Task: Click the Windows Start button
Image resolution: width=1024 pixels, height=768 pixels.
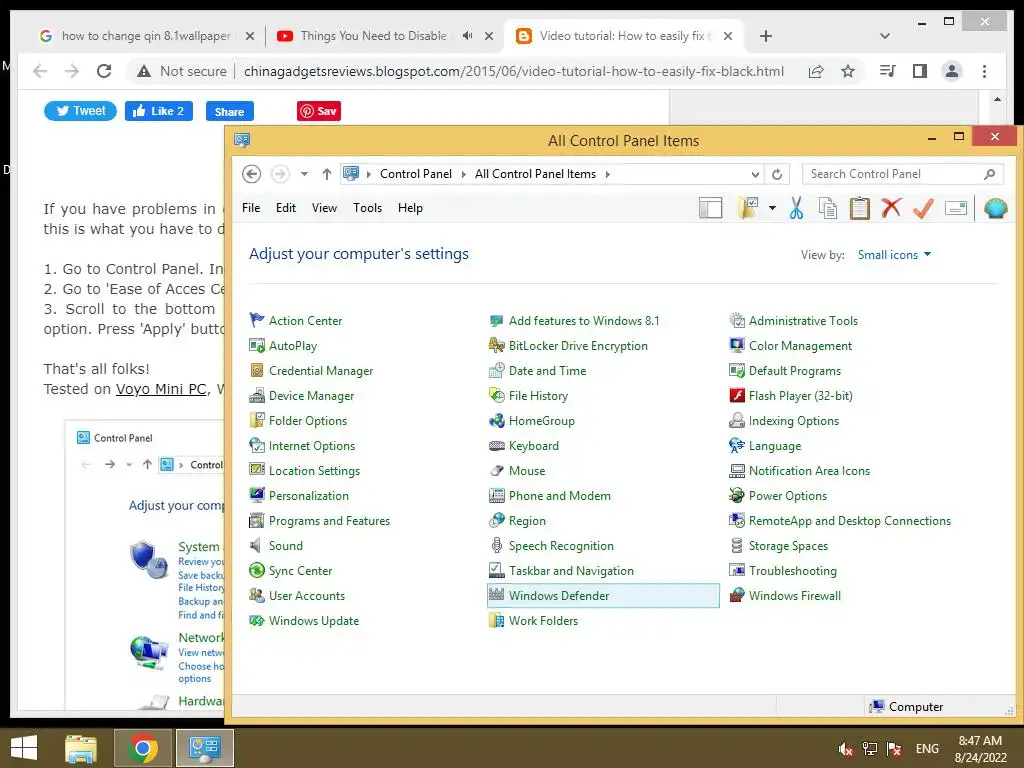Action: click(x=24, y=748)
